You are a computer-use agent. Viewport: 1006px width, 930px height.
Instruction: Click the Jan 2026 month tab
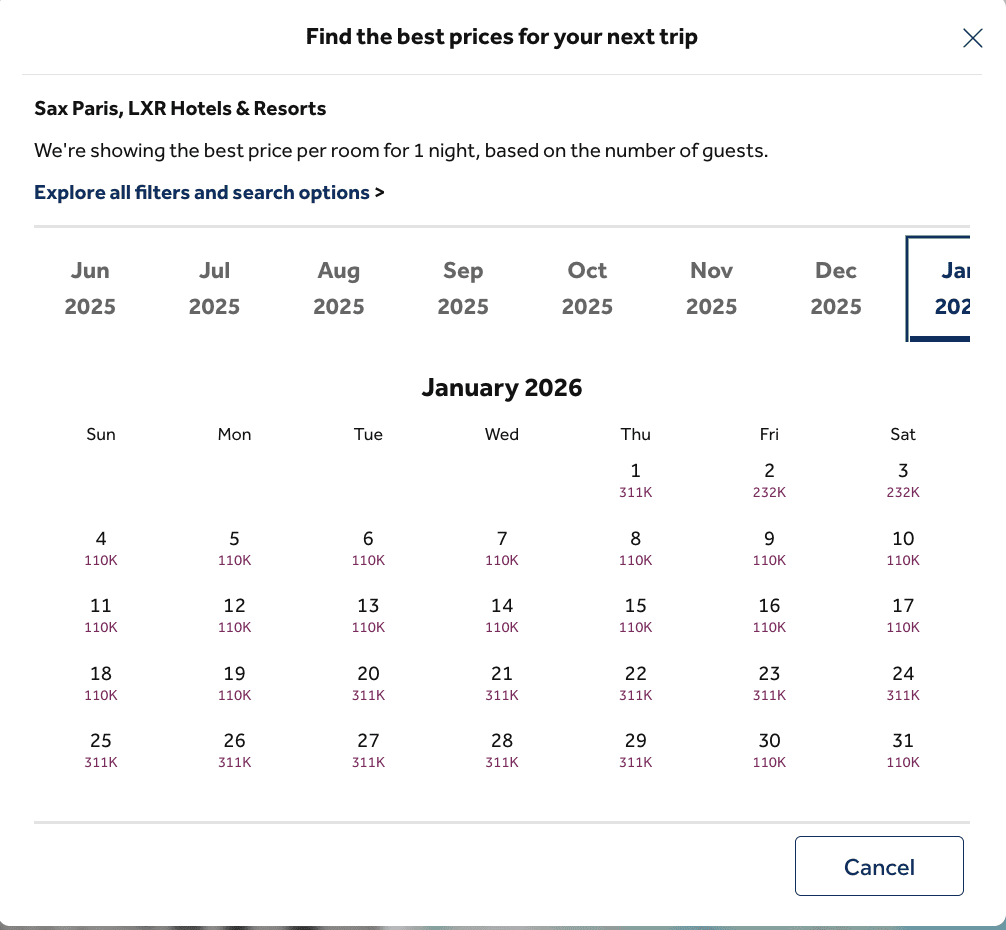point(946,288)
